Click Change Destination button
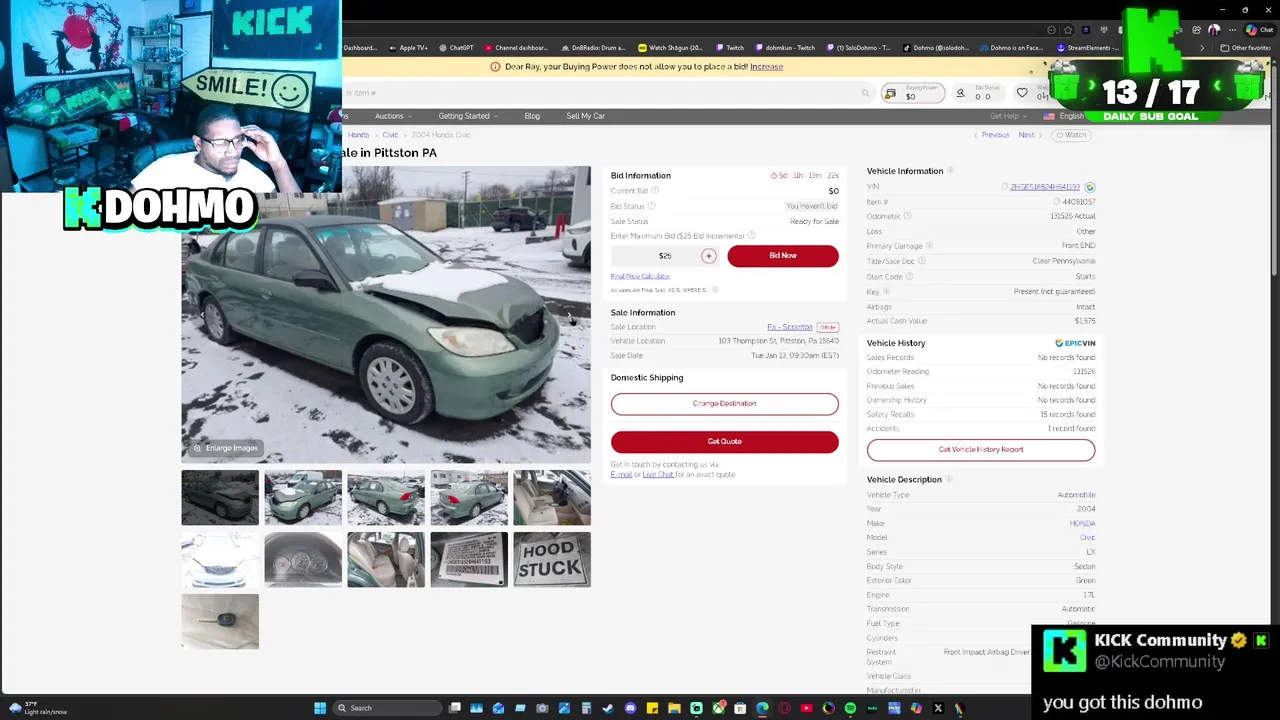 [724, 403]
